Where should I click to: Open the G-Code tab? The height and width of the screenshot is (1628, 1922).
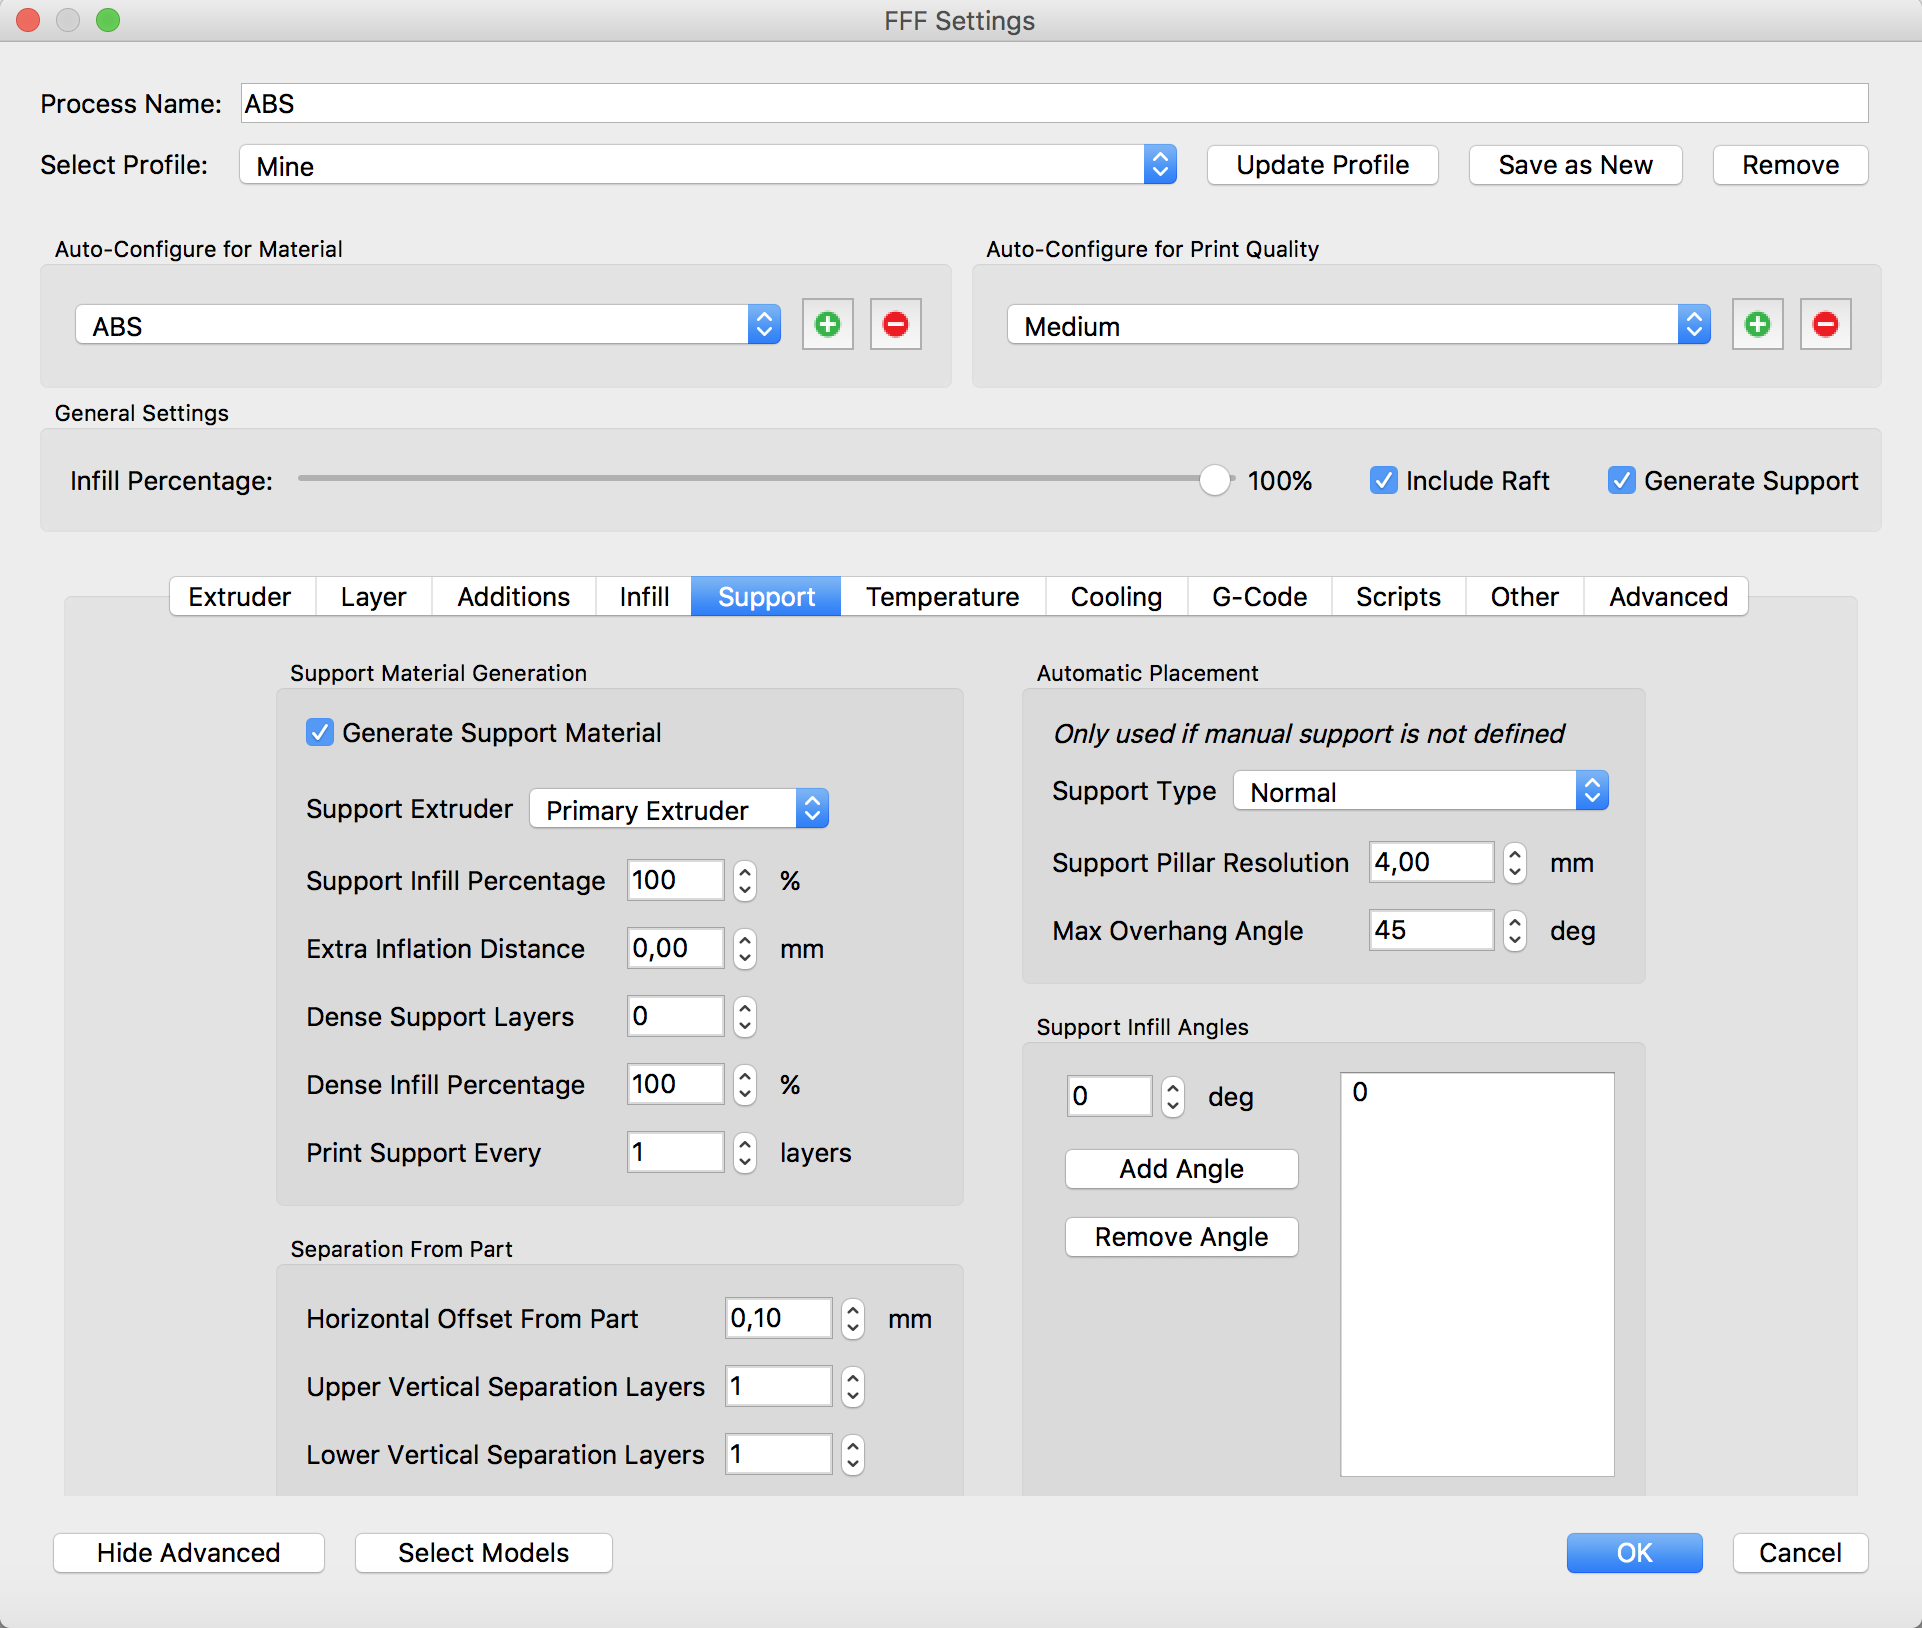coord(1259,597)
